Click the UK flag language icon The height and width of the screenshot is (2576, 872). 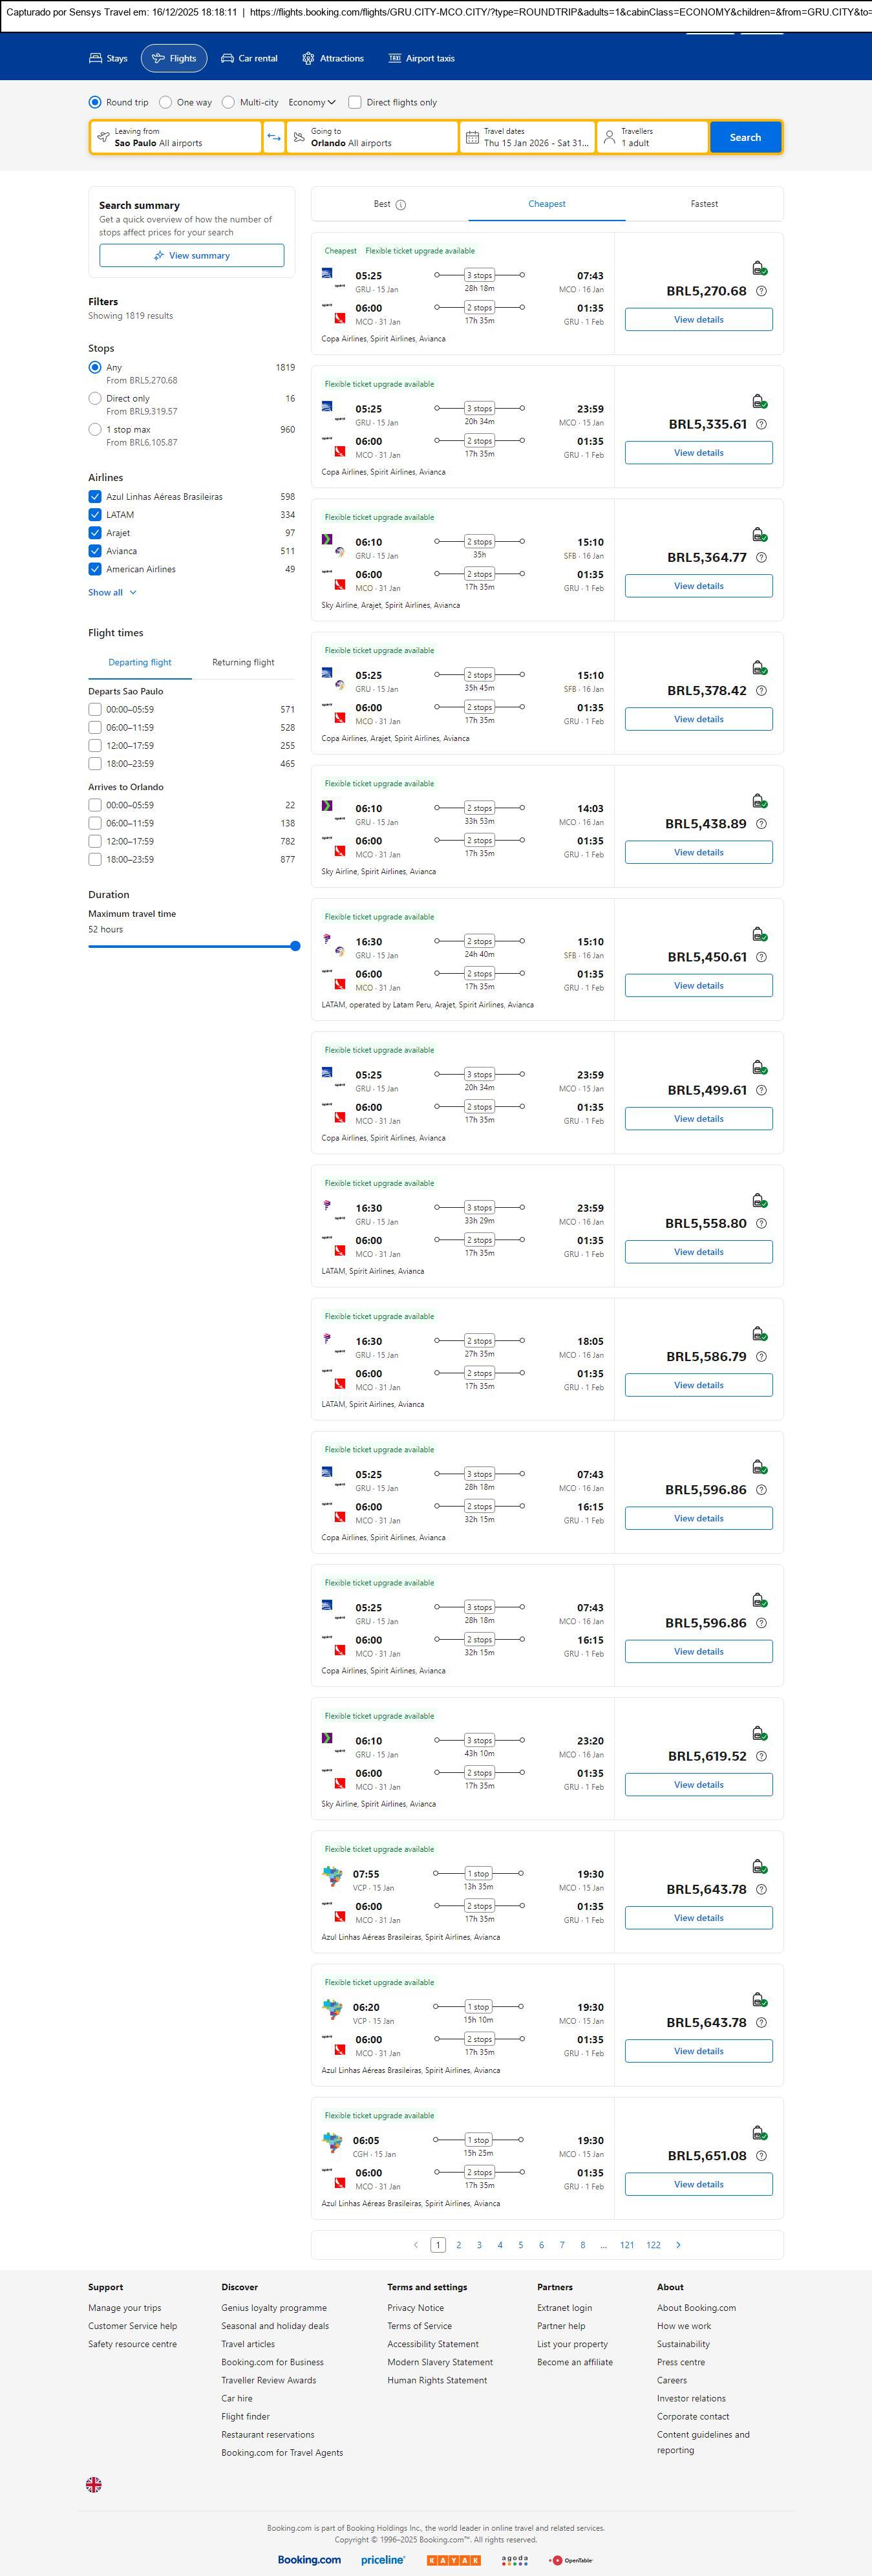click(x=94, y=2484)
